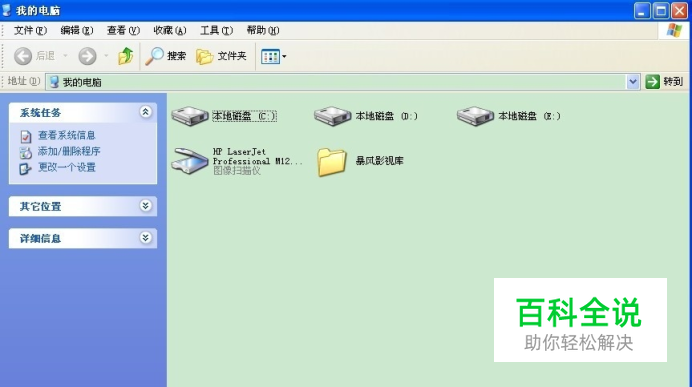The height and width of the screenshot is (387, 692).
Task: Open the Views dropdown arrow
Action: tap(284, 56)
